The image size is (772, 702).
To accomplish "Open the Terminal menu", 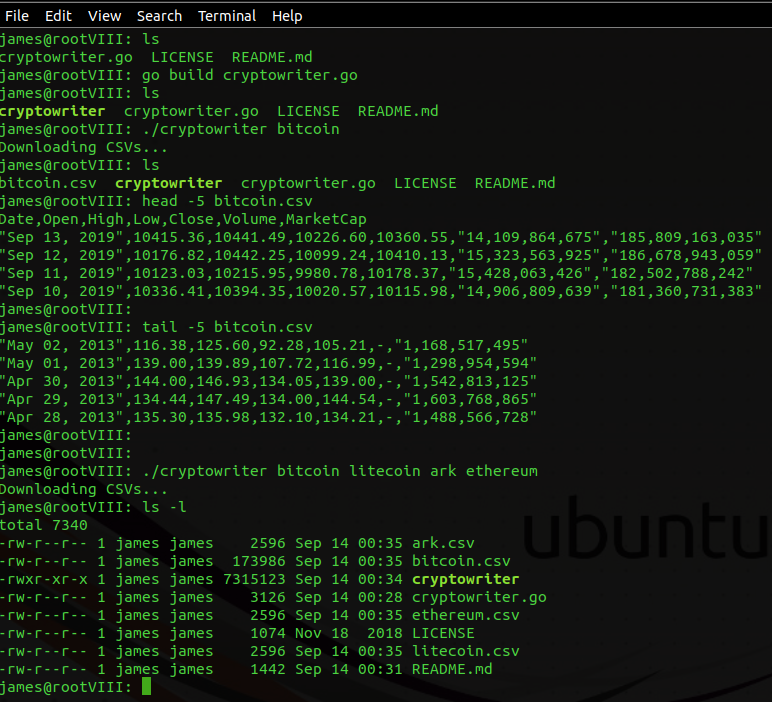I will point(226,16).
